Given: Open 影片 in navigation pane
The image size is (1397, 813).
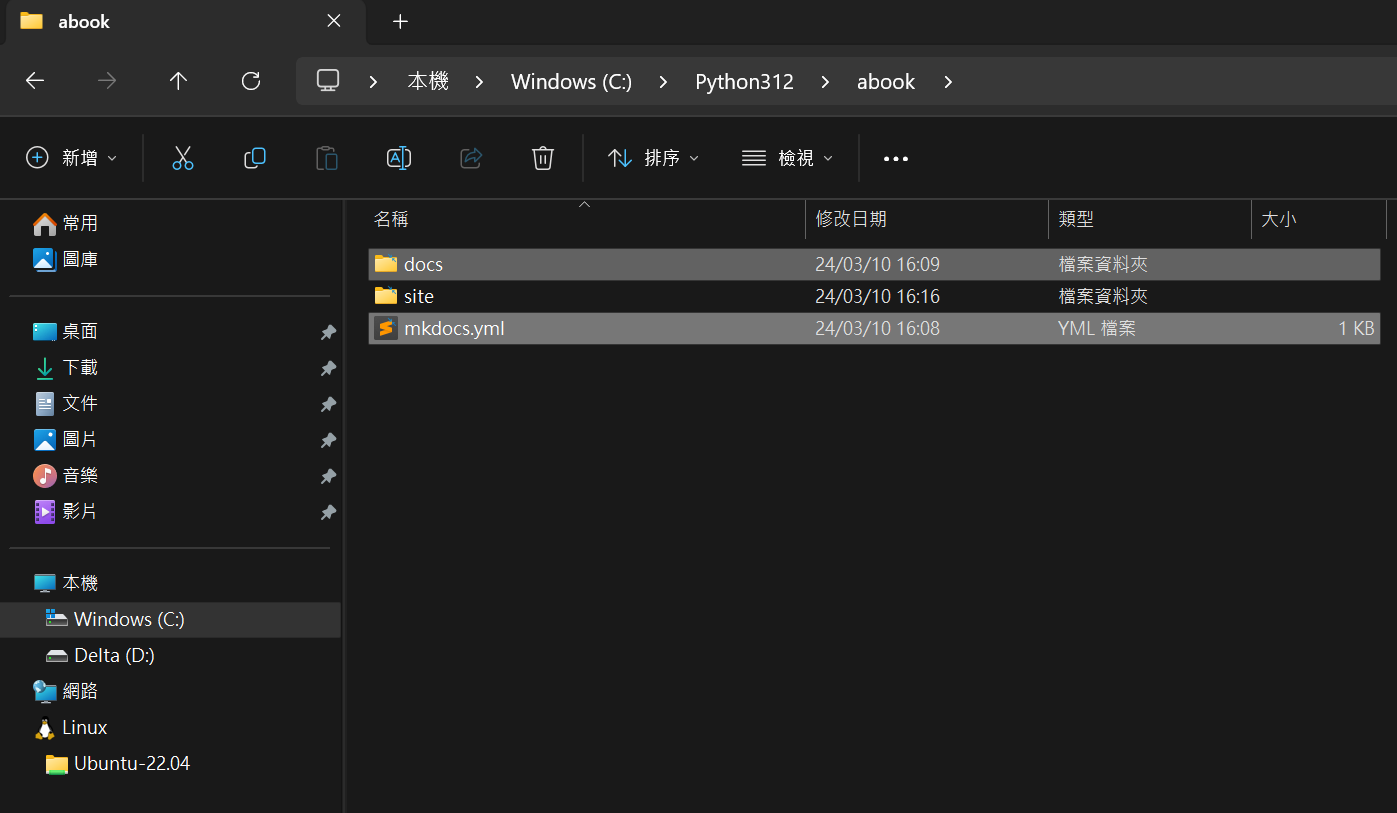Looking at the screenshot, I should (x=80, y=511).
